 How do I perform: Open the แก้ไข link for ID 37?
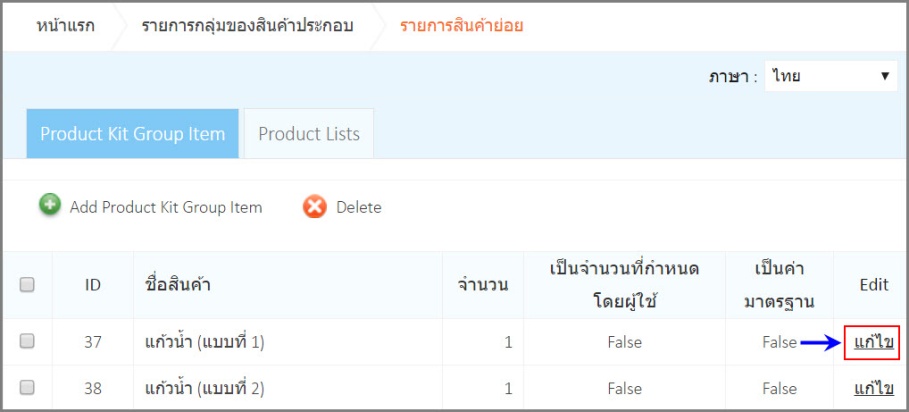coord(874,342)
